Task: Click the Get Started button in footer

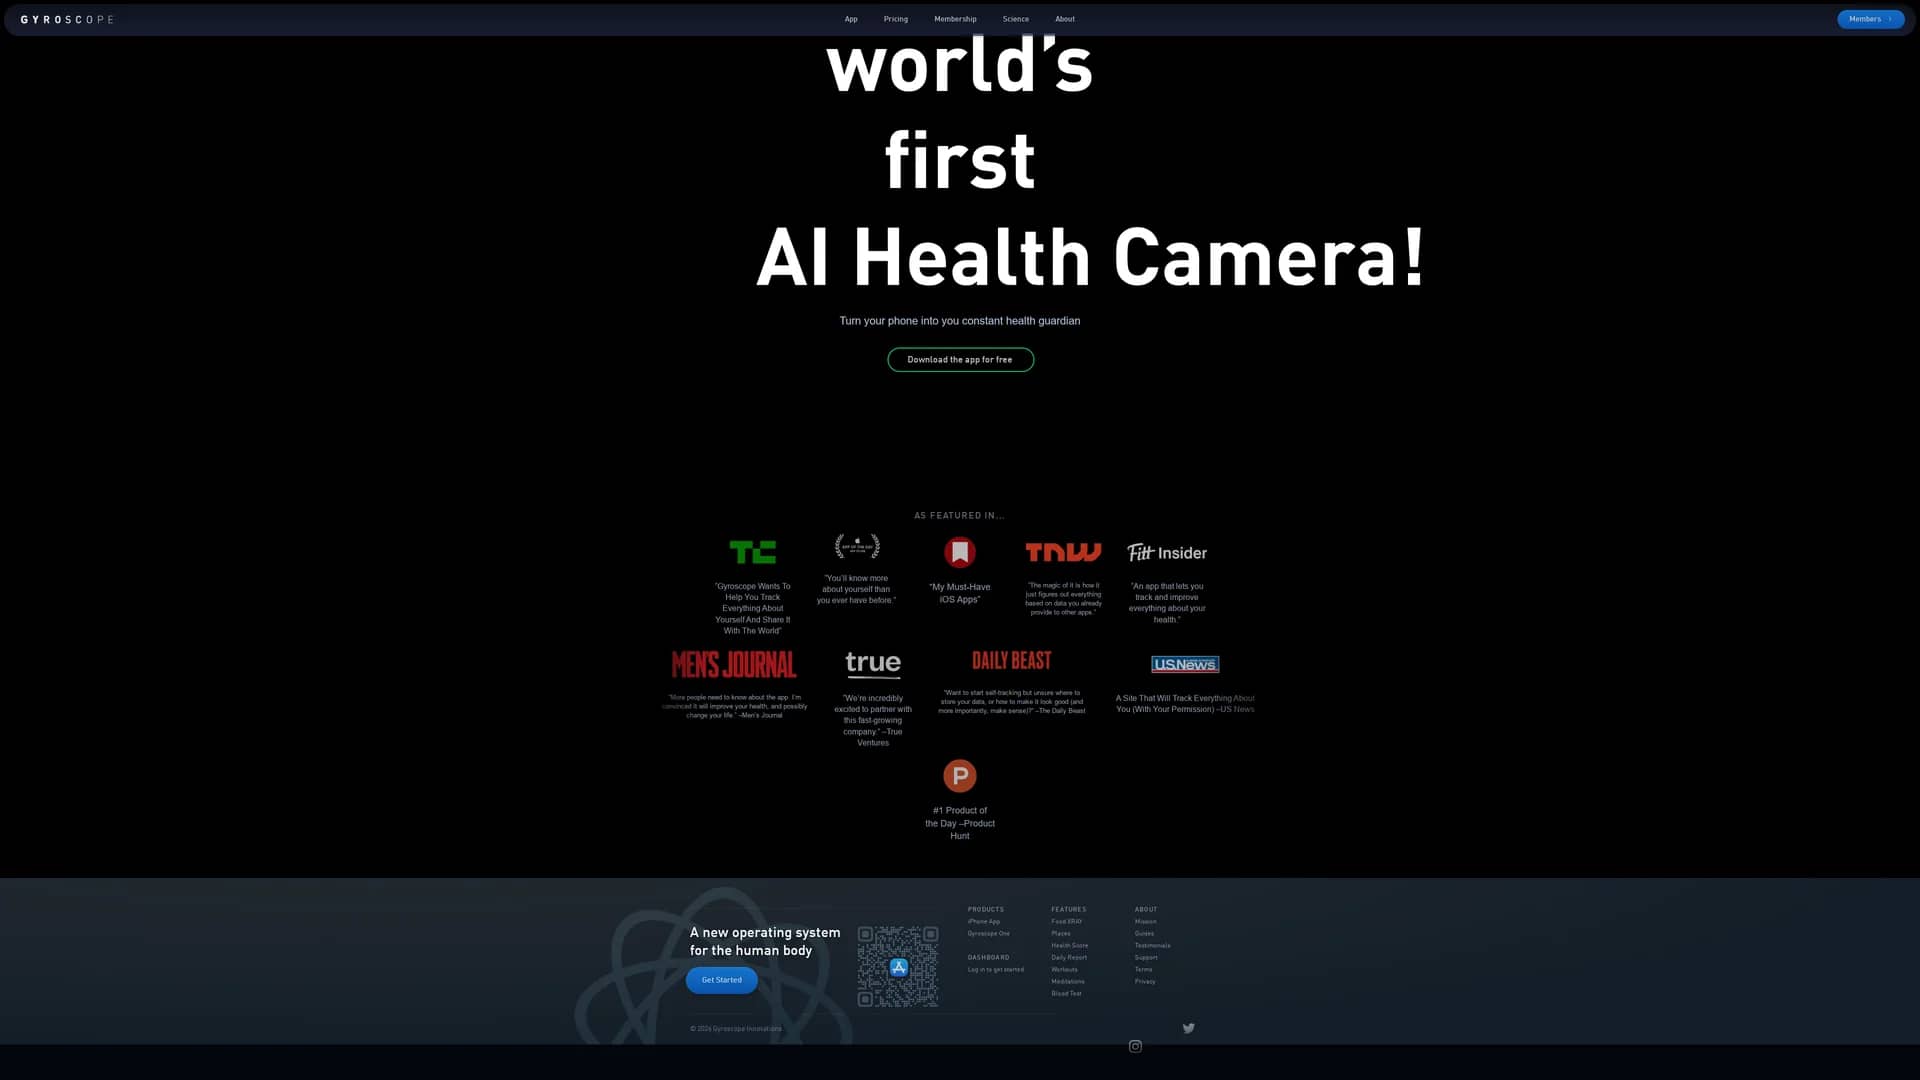Action: [x=722, y=980]
